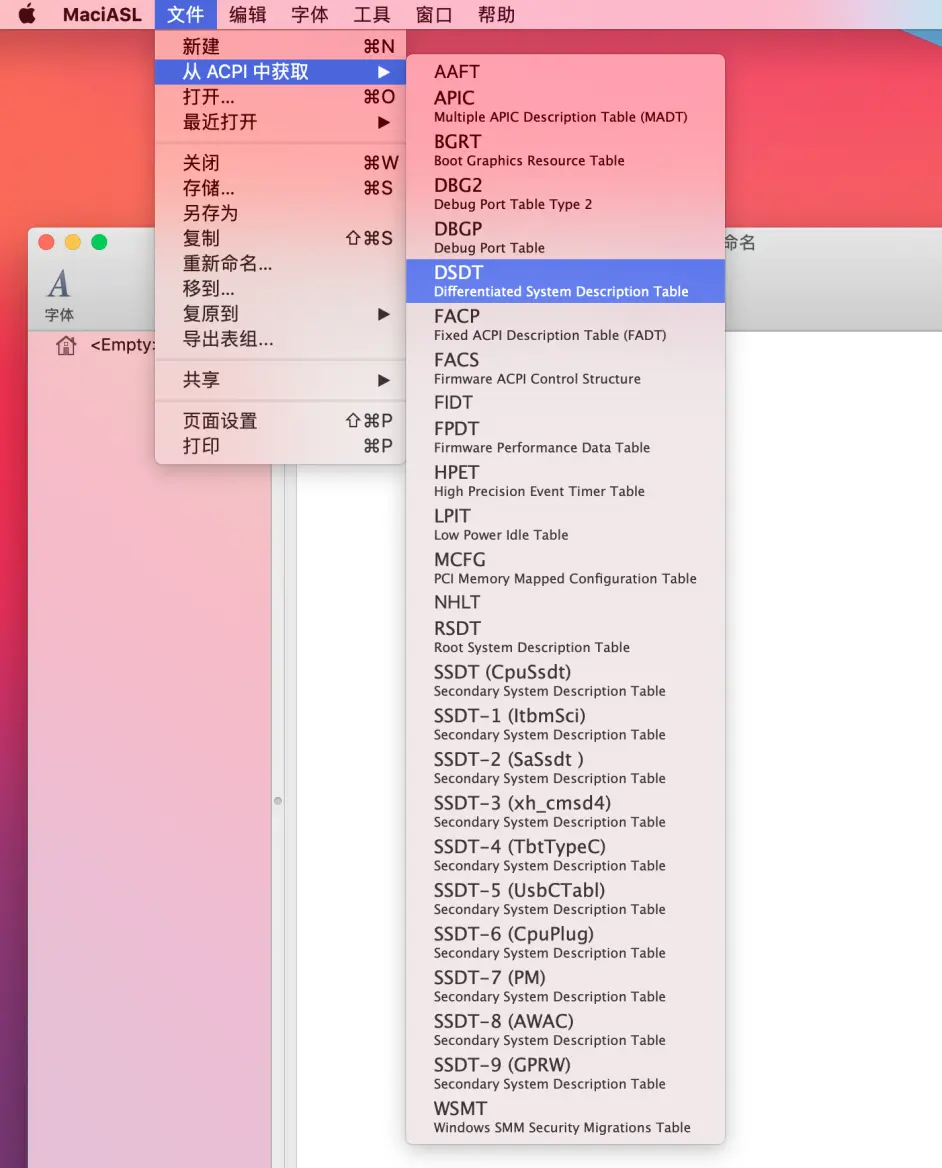Select LPIT Low Power Idle Table
942x1168 pixels.
click(x=565, y=524)
